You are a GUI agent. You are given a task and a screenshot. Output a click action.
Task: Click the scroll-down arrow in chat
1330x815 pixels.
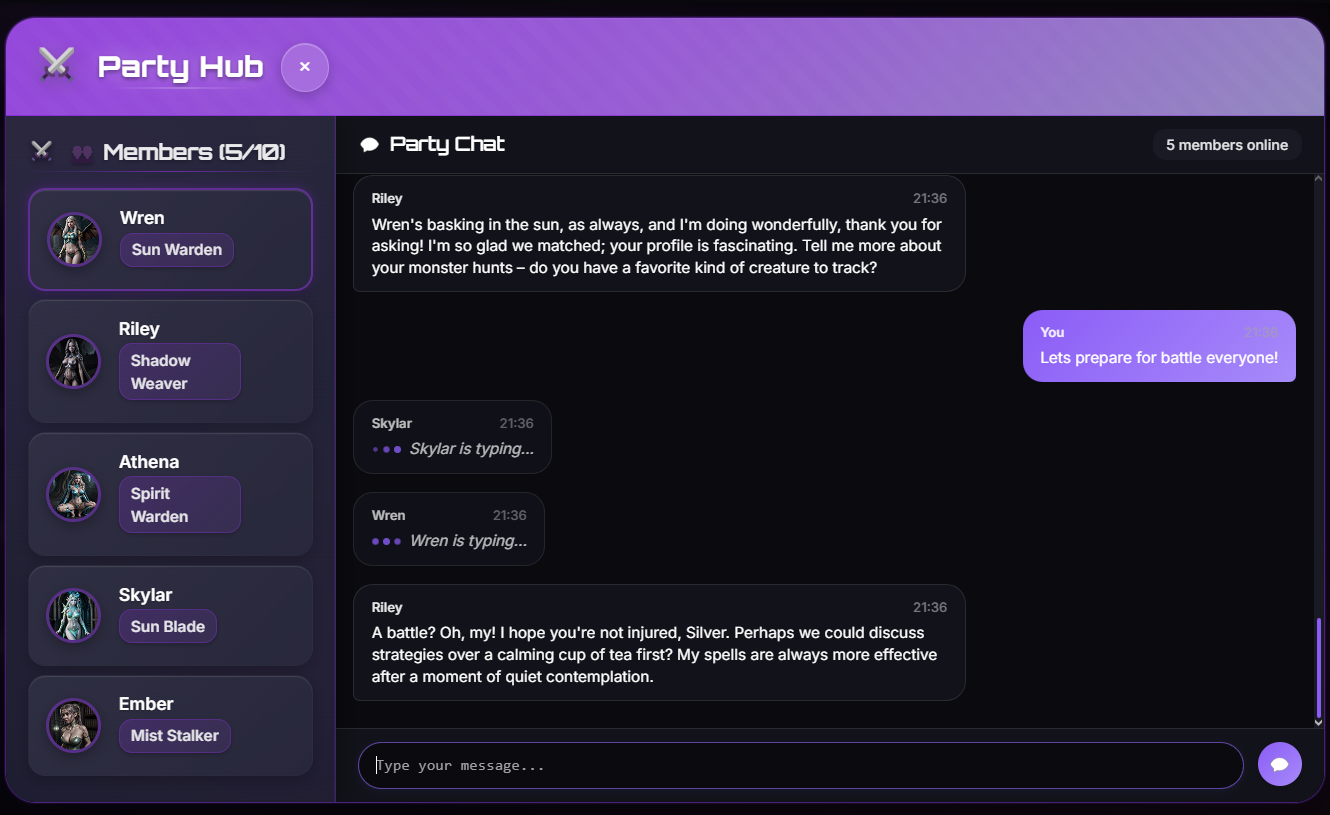(1318, 722)
